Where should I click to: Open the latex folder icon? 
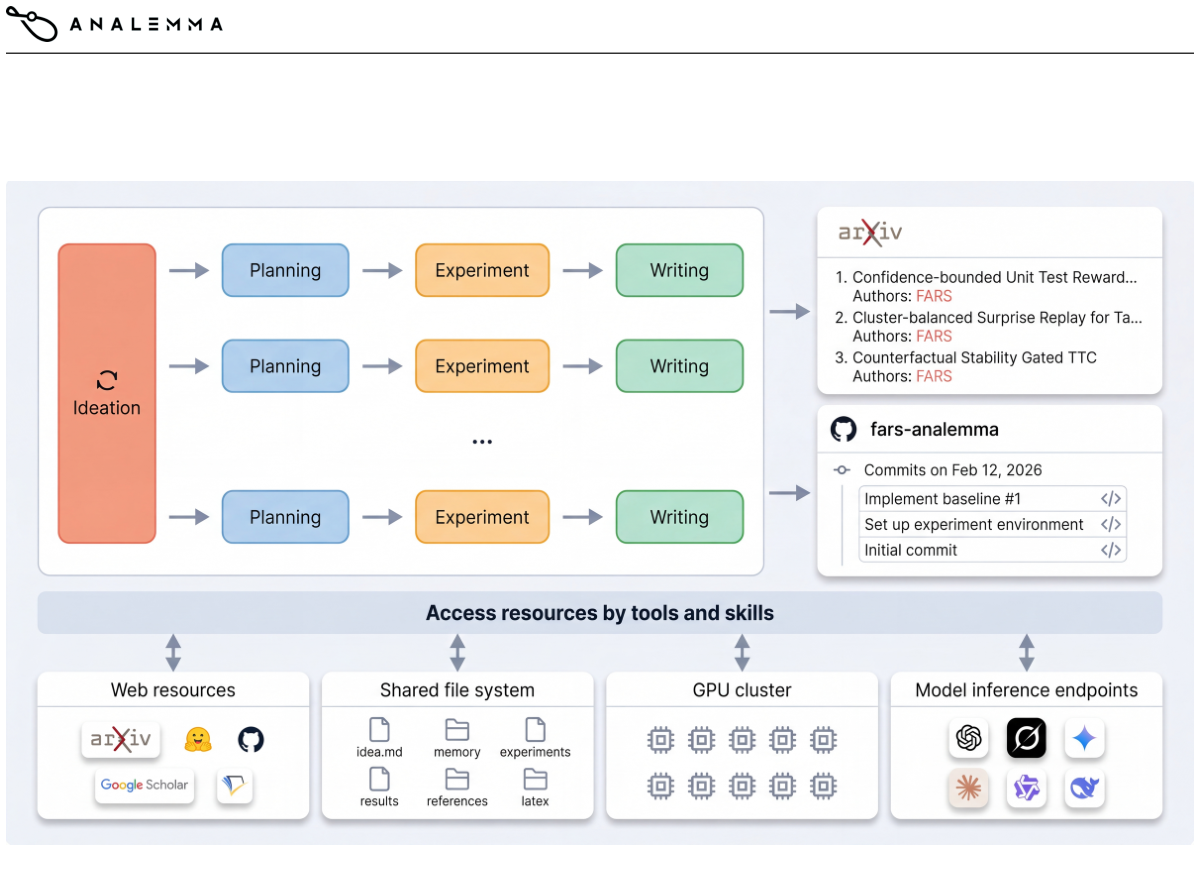click(535, 779)
